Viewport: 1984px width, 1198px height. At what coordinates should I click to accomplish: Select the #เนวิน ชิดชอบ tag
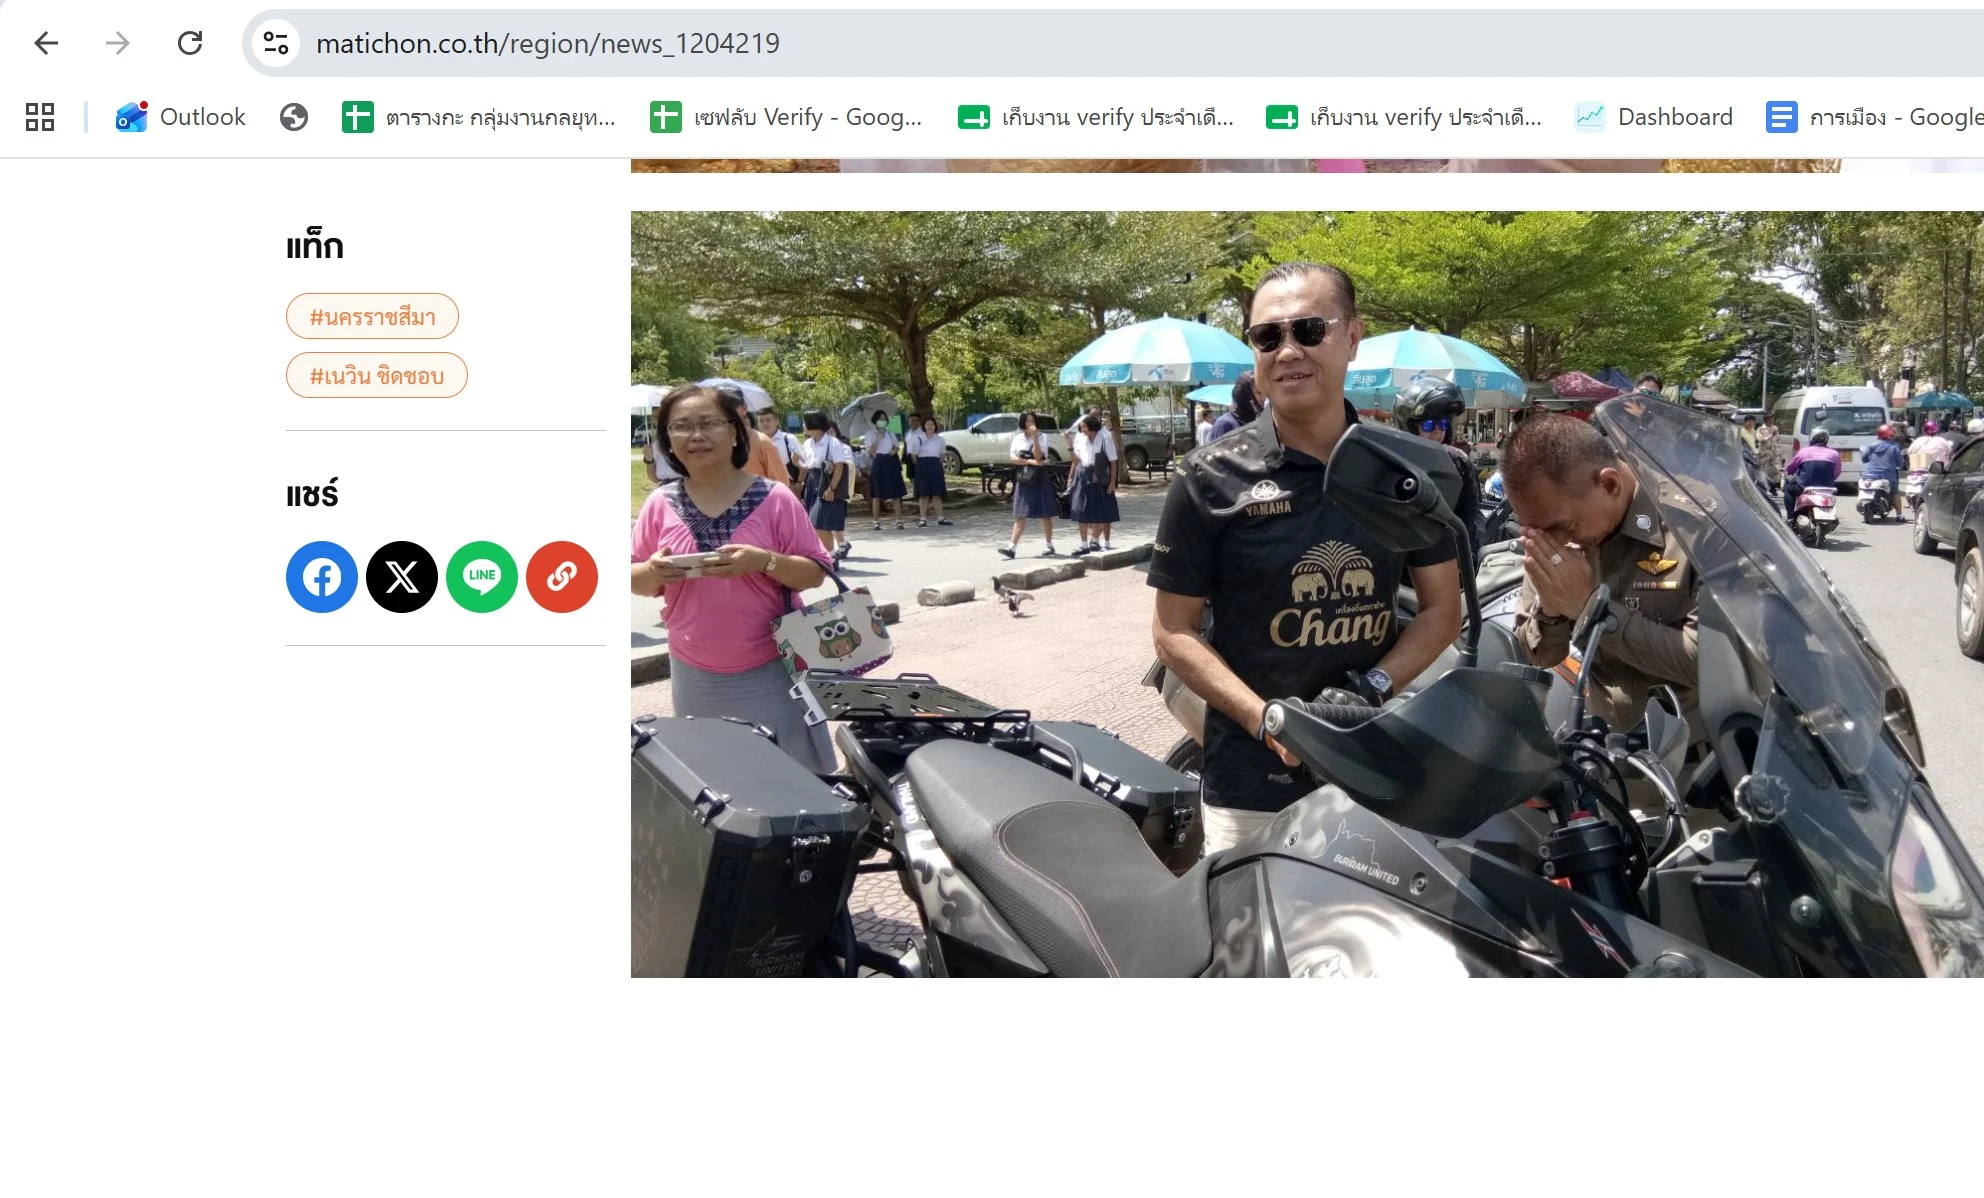(x=377, y=375)
